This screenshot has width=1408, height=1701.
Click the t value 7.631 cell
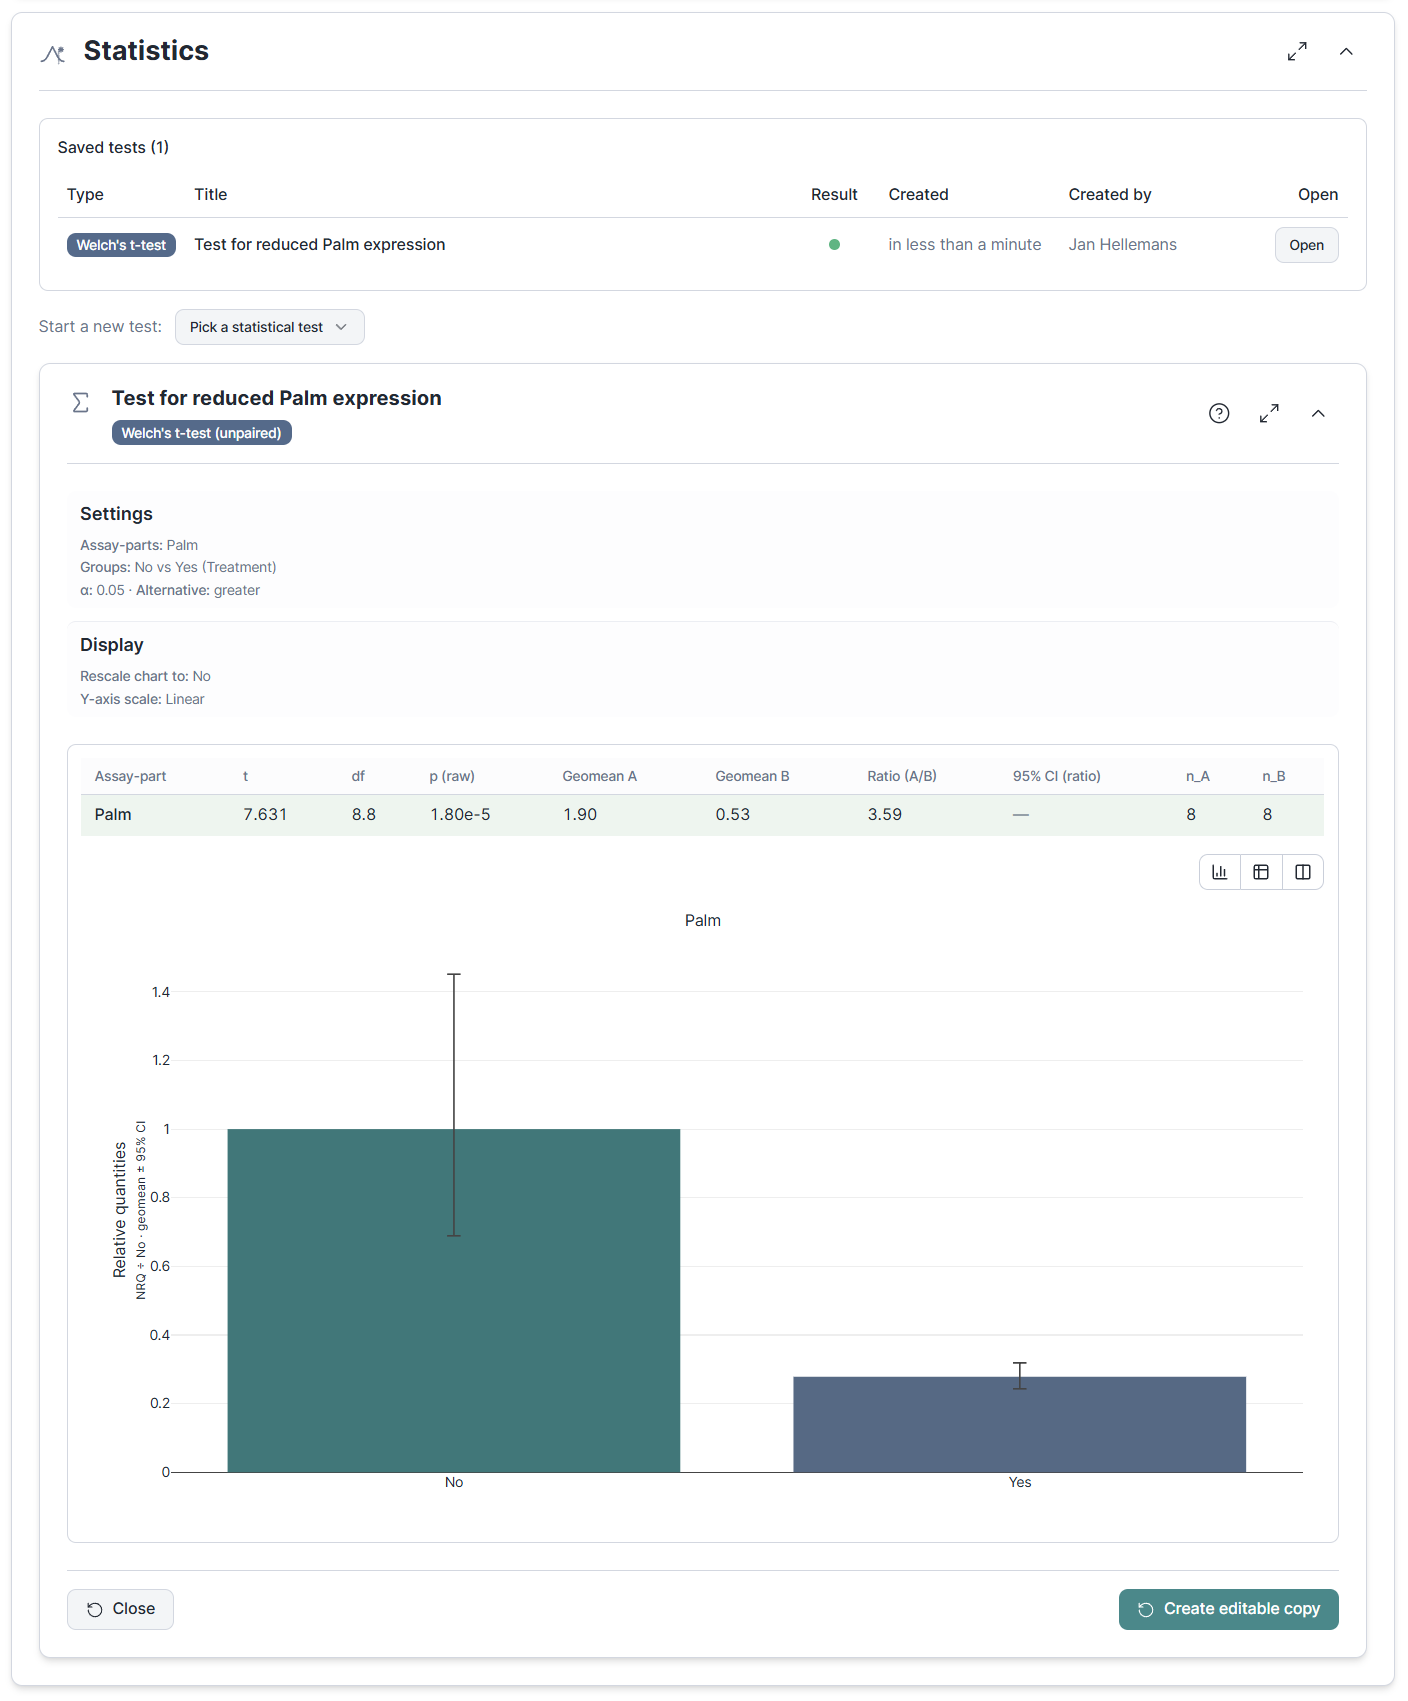[x=265, y=815]
